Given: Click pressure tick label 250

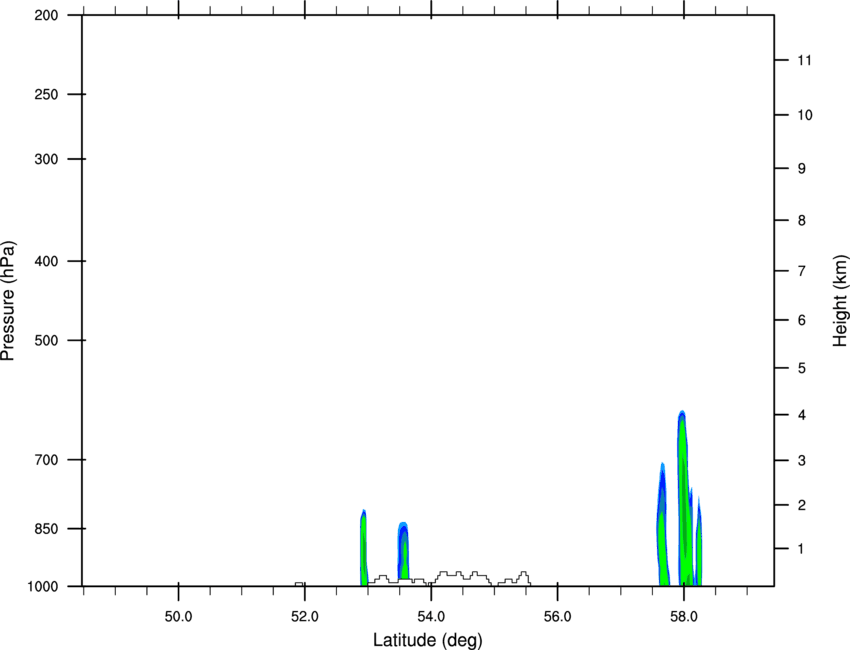Looking at the screenshot, I should pyautogui.click(x=46, y=94).
